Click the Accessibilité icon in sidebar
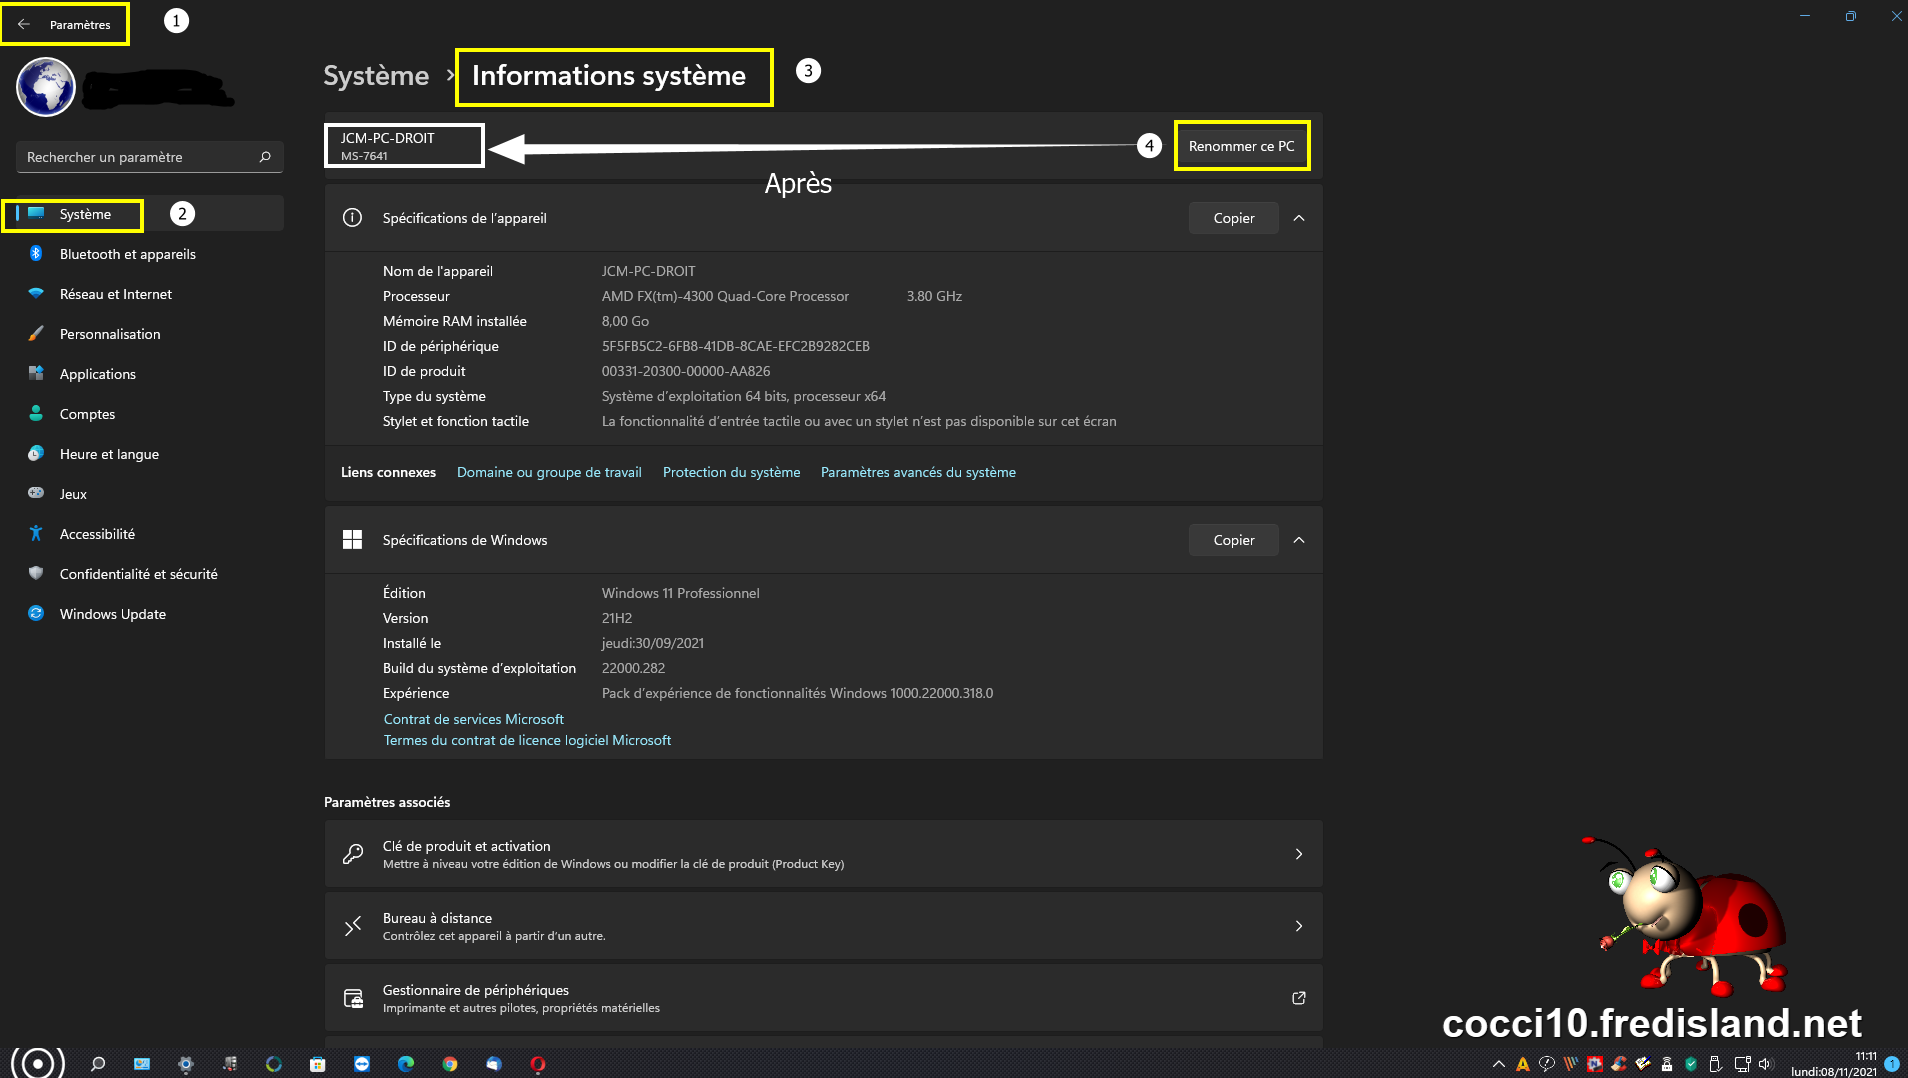Viewport: 1908px width, 1078px height. 36,534
